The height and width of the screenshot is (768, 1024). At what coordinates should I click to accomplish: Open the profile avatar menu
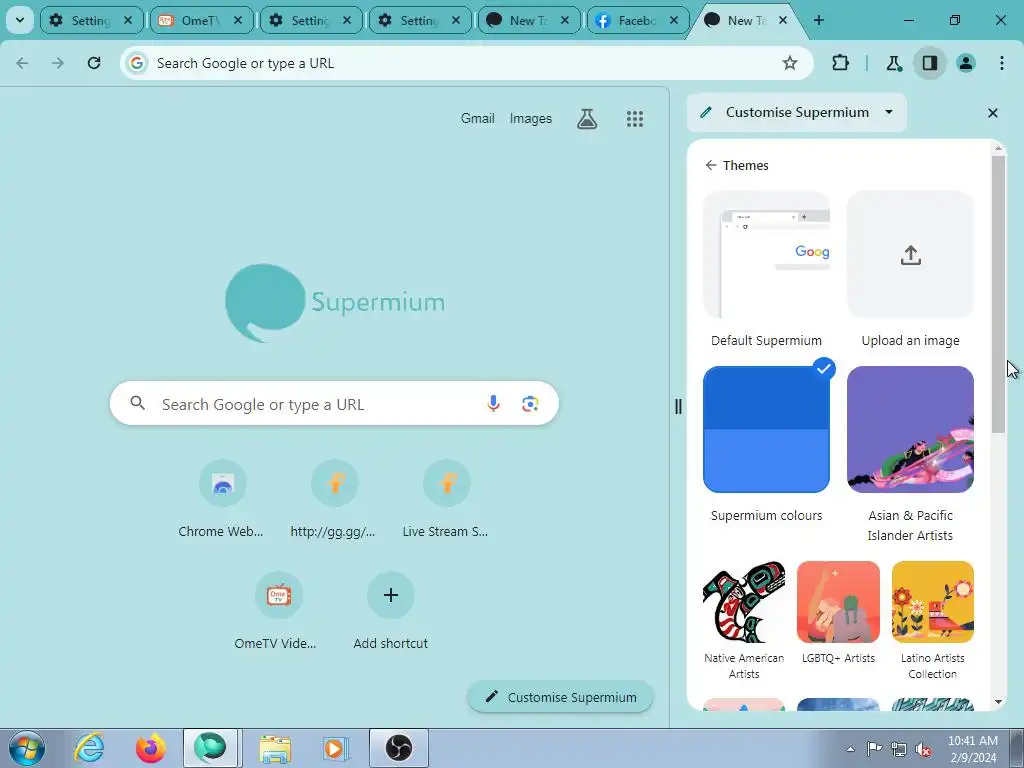(x=965, y=63)
